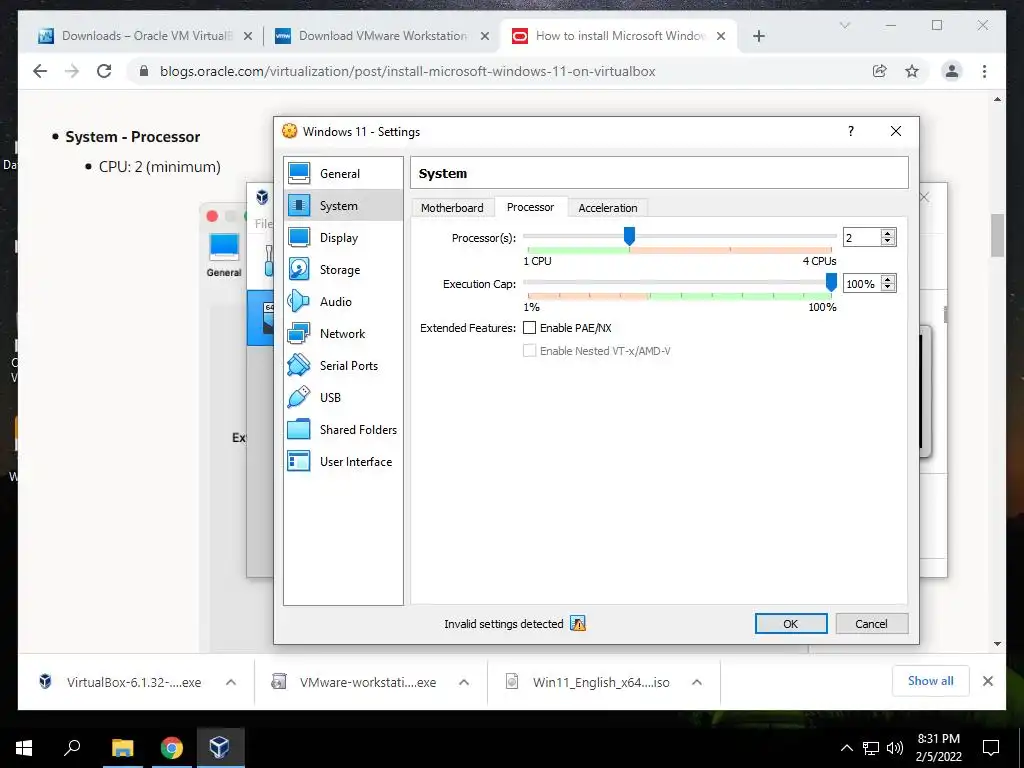Close the downloads bar
1024x768 pixels.
pos(987,681)
